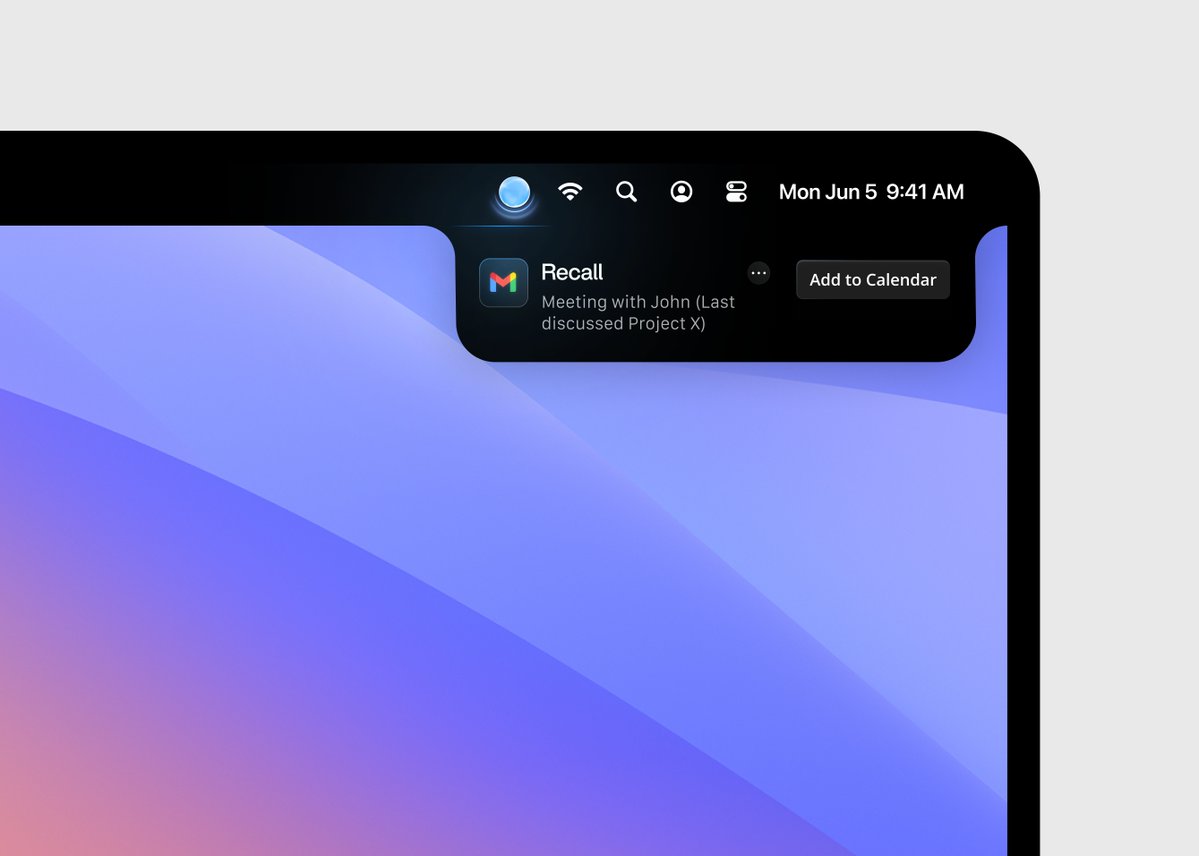Open the user account icon
Image resolution: width=1199 pixels, height=856 pixels.
pos(681,191)
